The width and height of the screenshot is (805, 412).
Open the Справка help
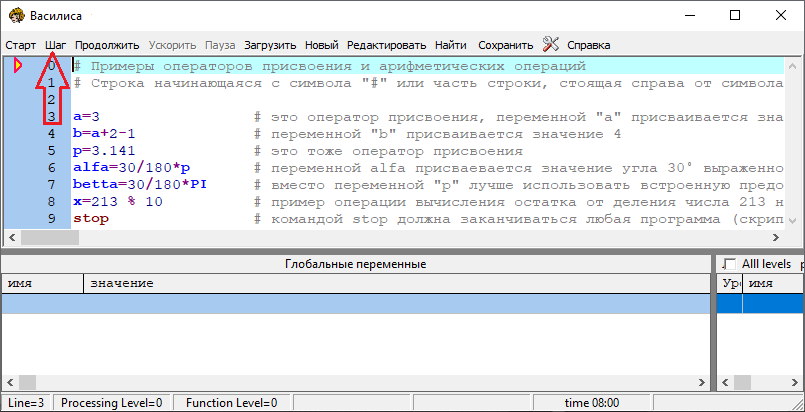coord(588,45)
